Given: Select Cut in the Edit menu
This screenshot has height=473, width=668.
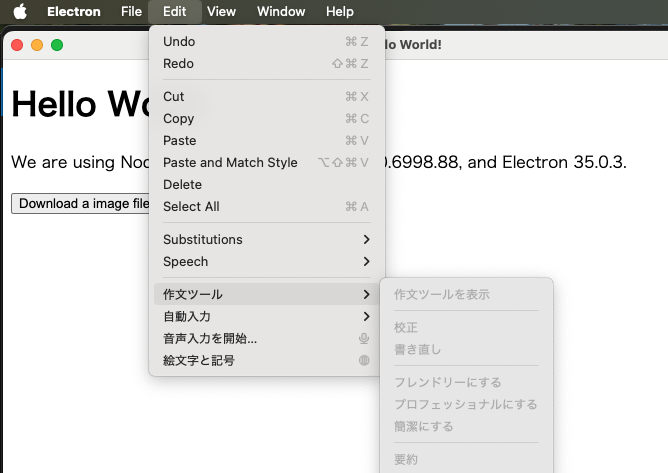Looking at the screenshot, I should [x=267, y=96].
